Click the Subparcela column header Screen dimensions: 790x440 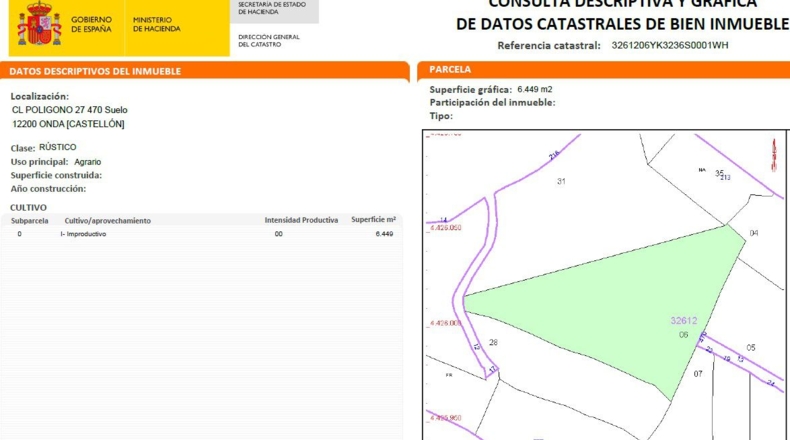click(x=30, y=221)
